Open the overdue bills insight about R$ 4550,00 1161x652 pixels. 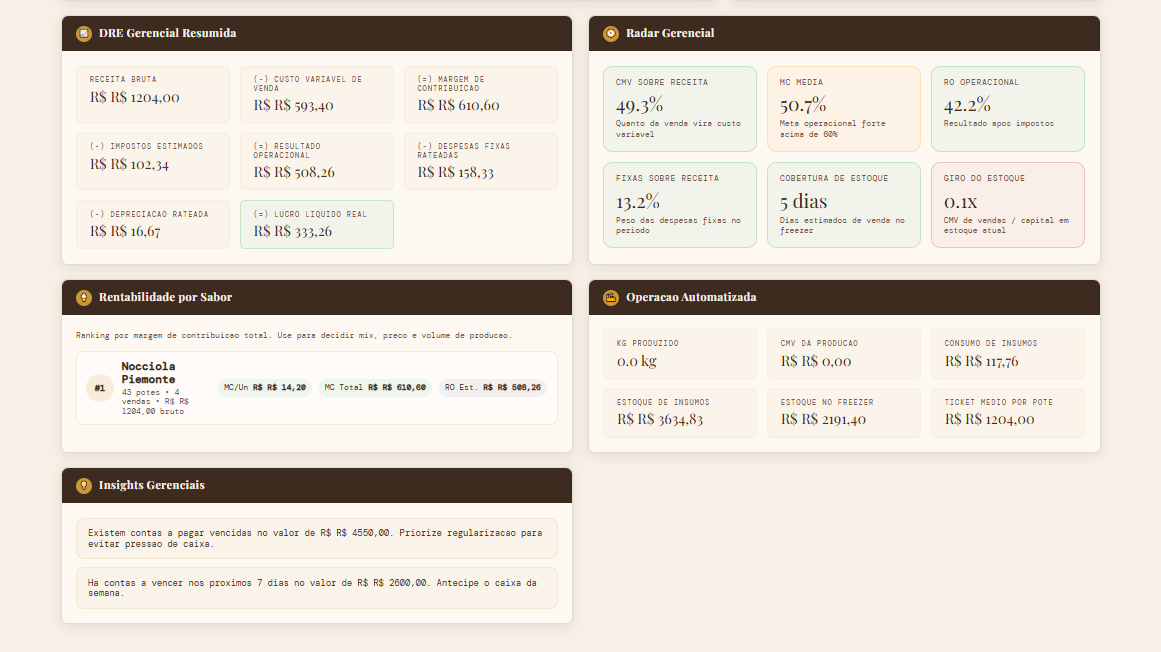(317, 538)
